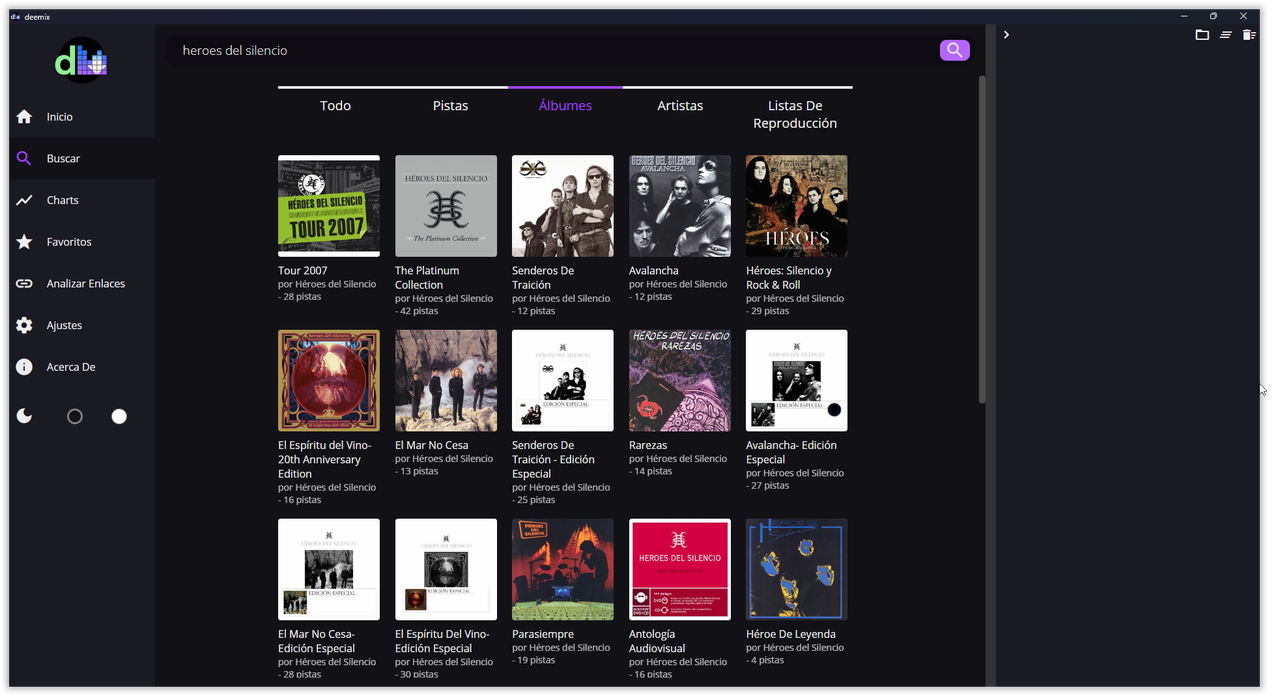The width and height of the screenshot is (1280, 696).
Task: Open the Avalancha album cover
Action: (680, 206)
